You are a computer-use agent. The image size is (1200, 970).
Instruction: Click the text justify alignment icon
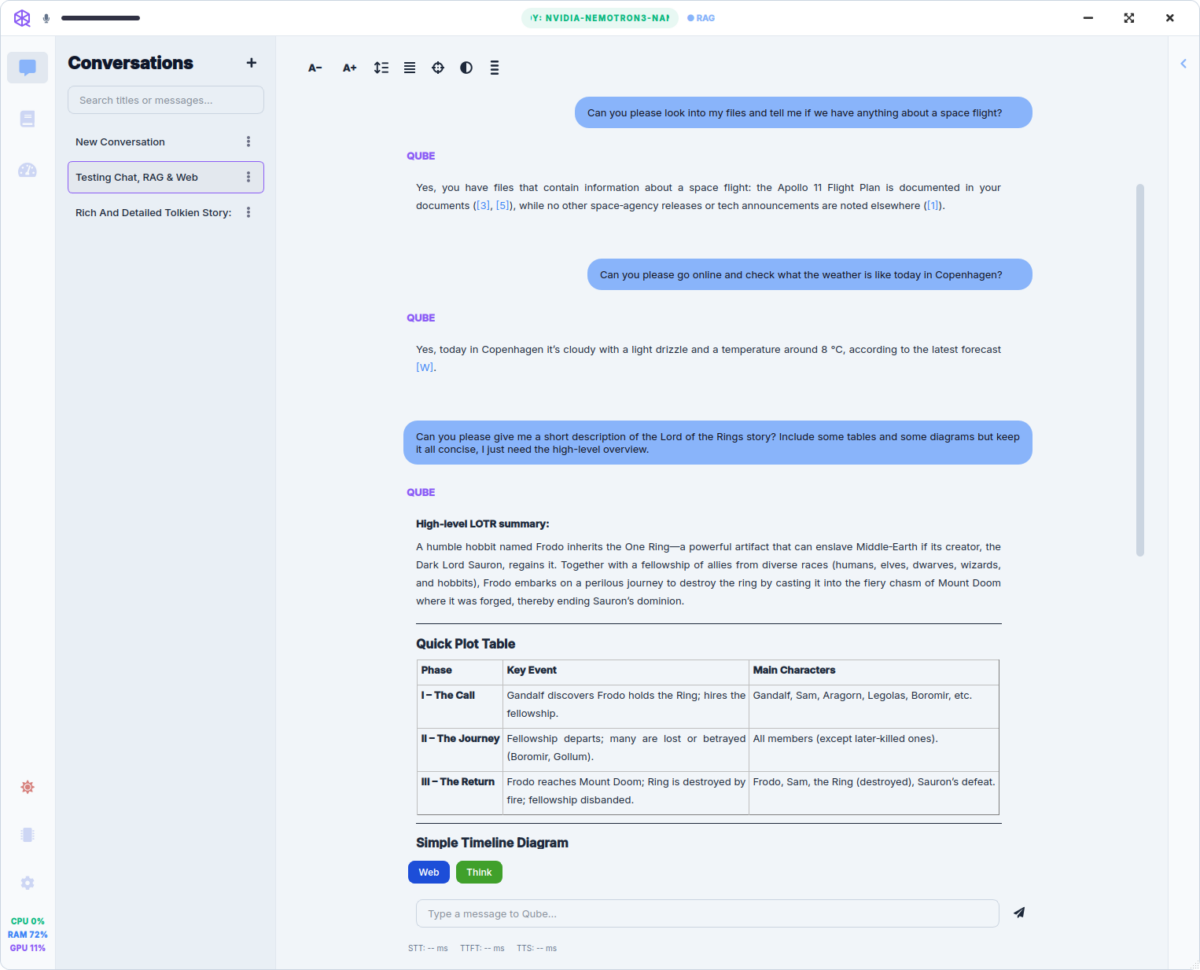coord(409,68)
